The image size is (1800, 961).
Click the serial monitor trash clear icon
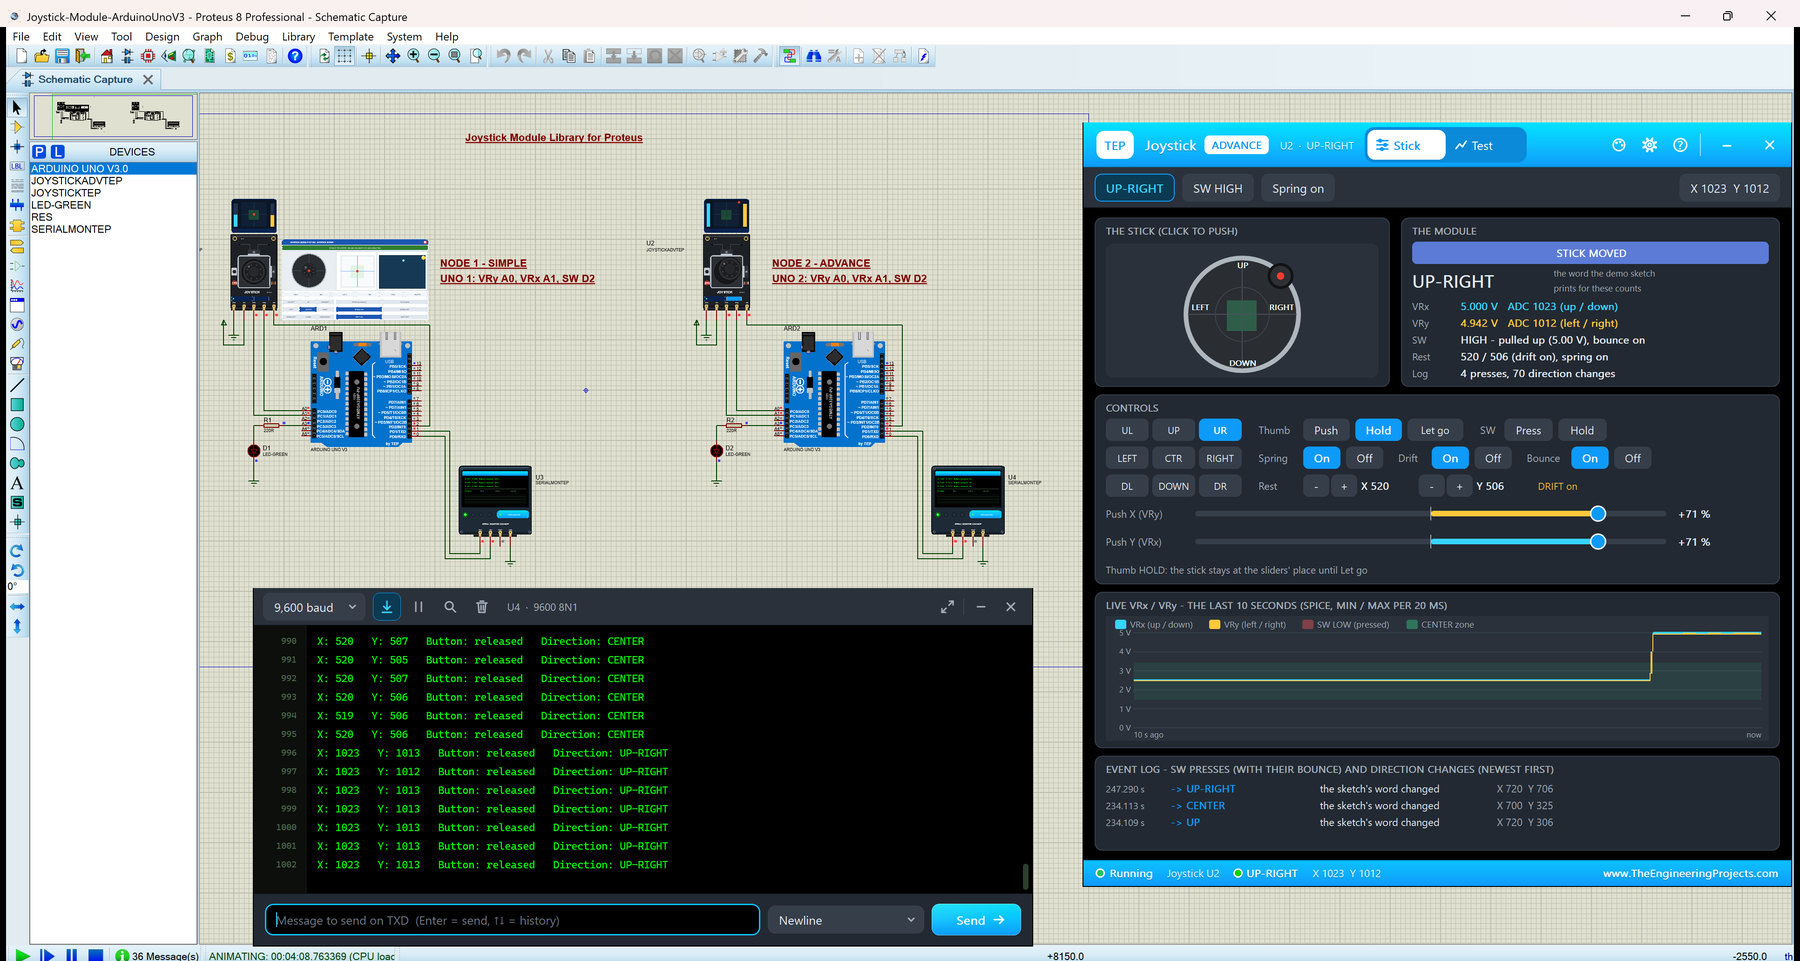pos(482,607)
